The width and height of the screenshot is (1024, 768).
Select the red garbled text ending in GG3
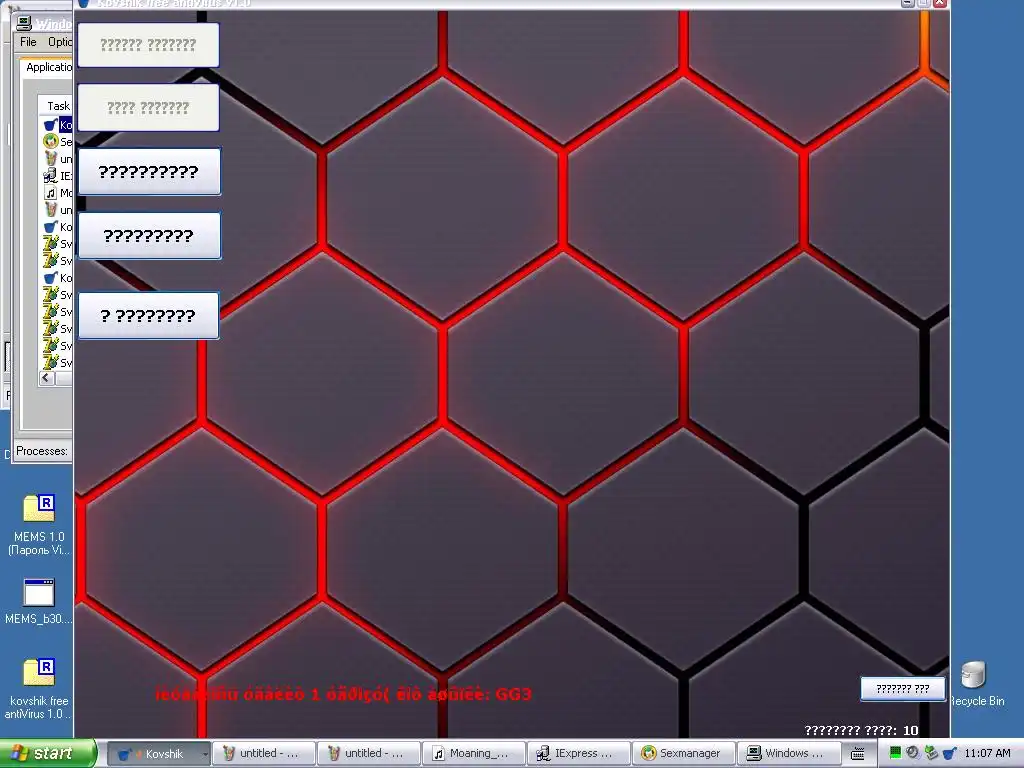[344, 694]
